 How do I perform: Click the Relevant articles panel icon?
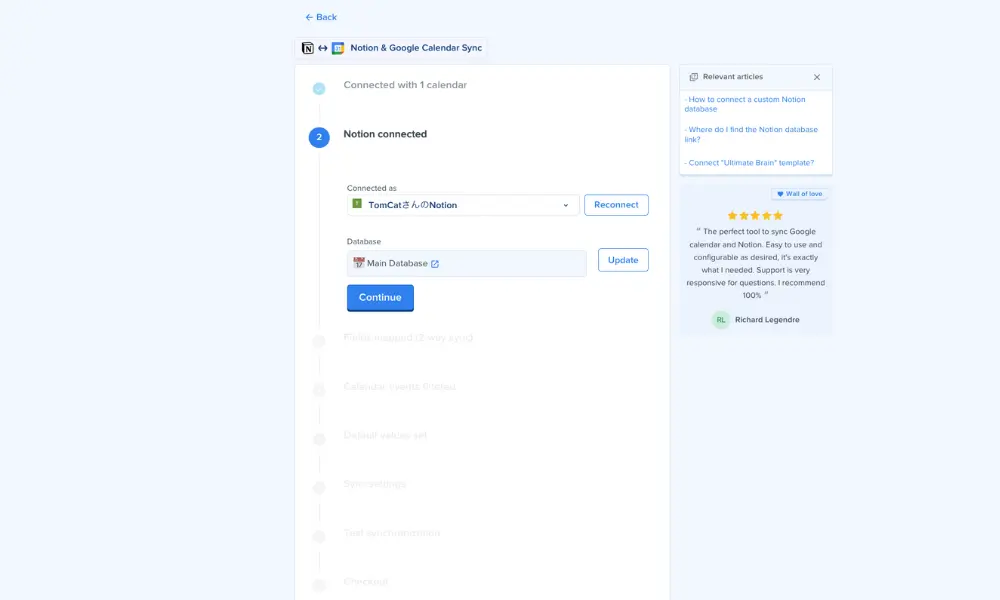click(694, 77)
